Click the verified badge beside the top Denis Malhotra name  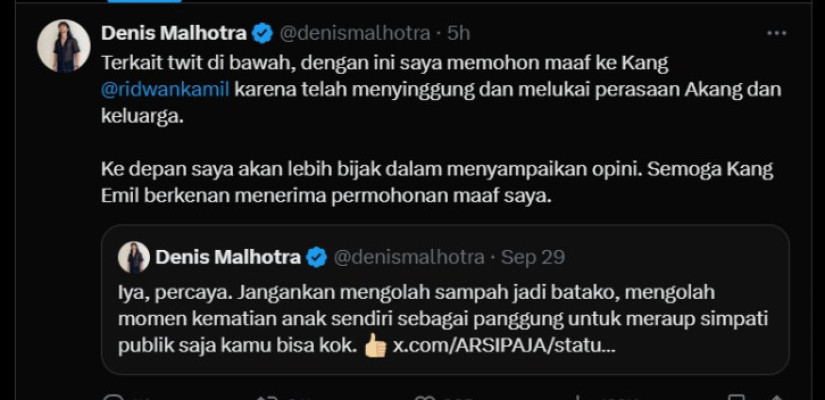pos(262,33)
